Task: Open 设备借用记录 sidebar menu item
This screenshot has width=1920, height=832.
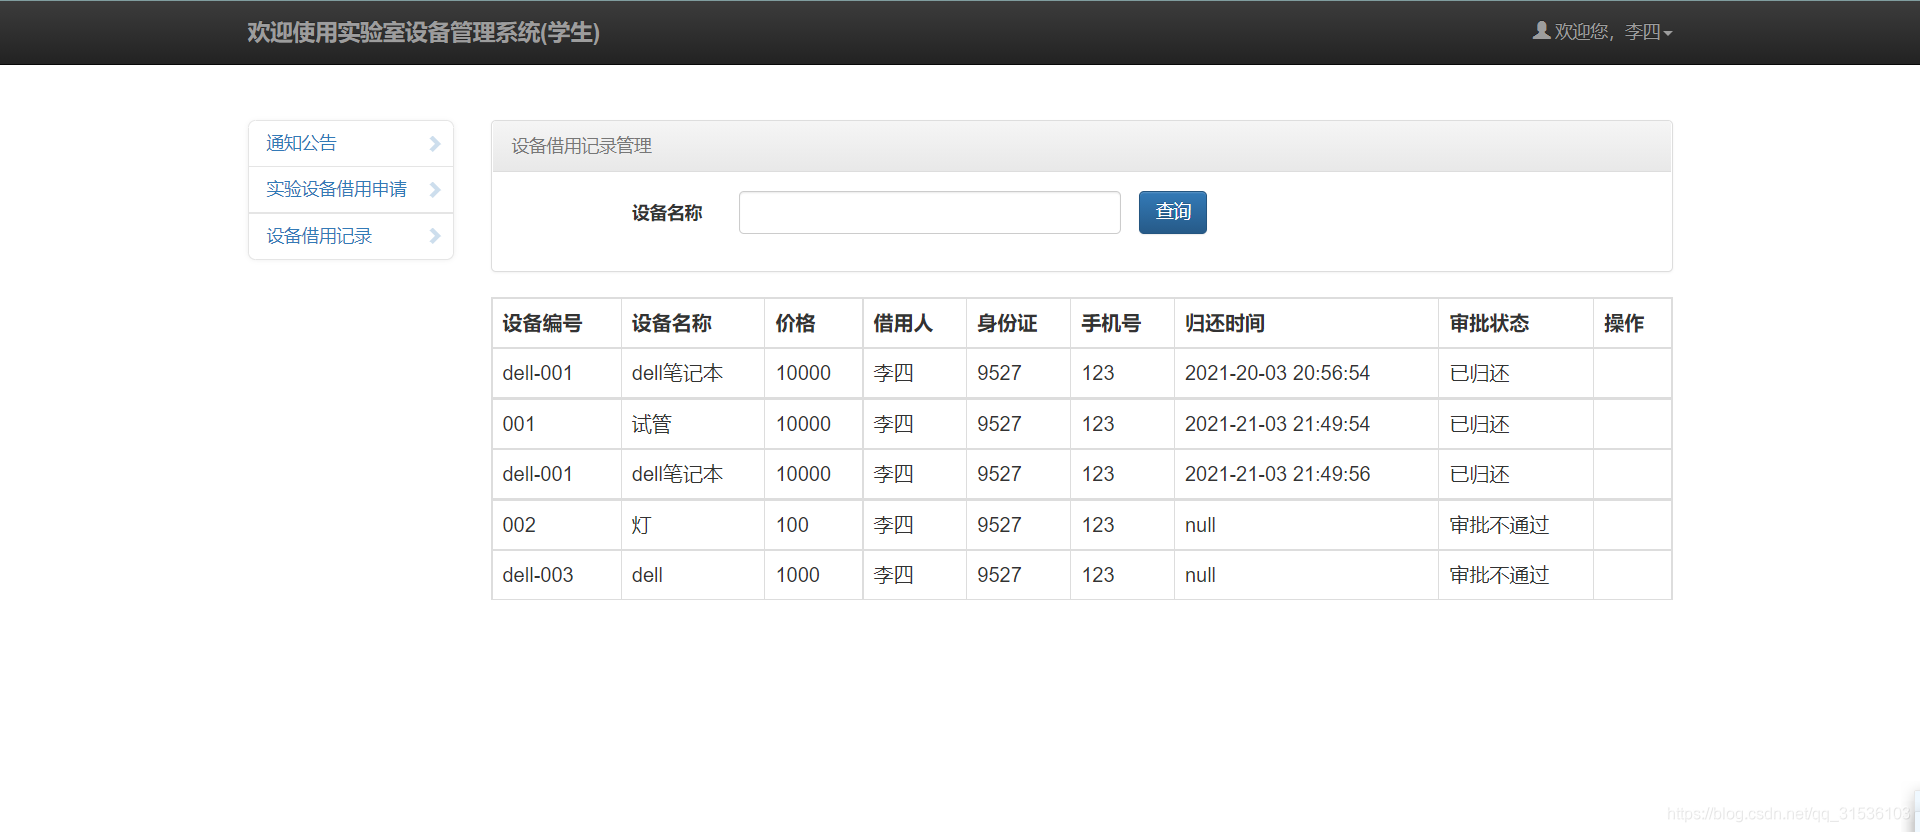Action: pyautogui.click(x=351, y=236)
